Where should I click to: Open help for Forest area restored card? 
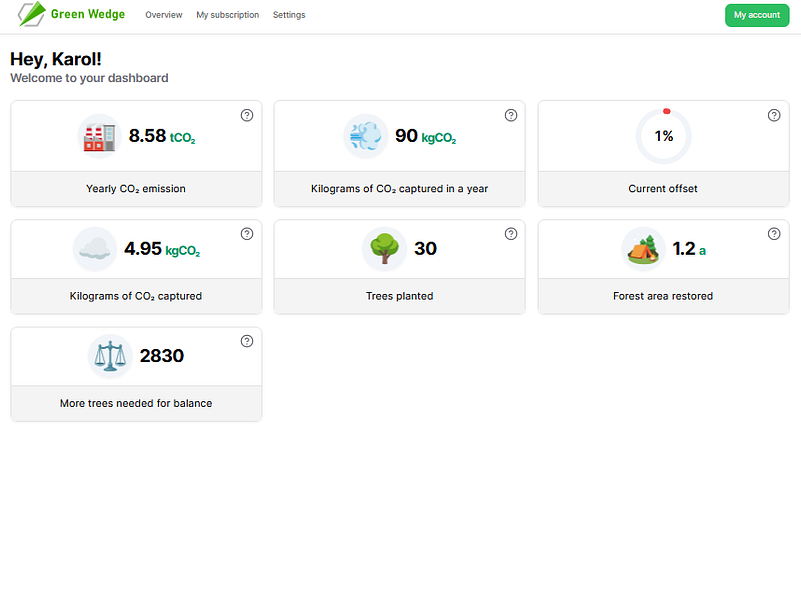(x=774, y=234)
